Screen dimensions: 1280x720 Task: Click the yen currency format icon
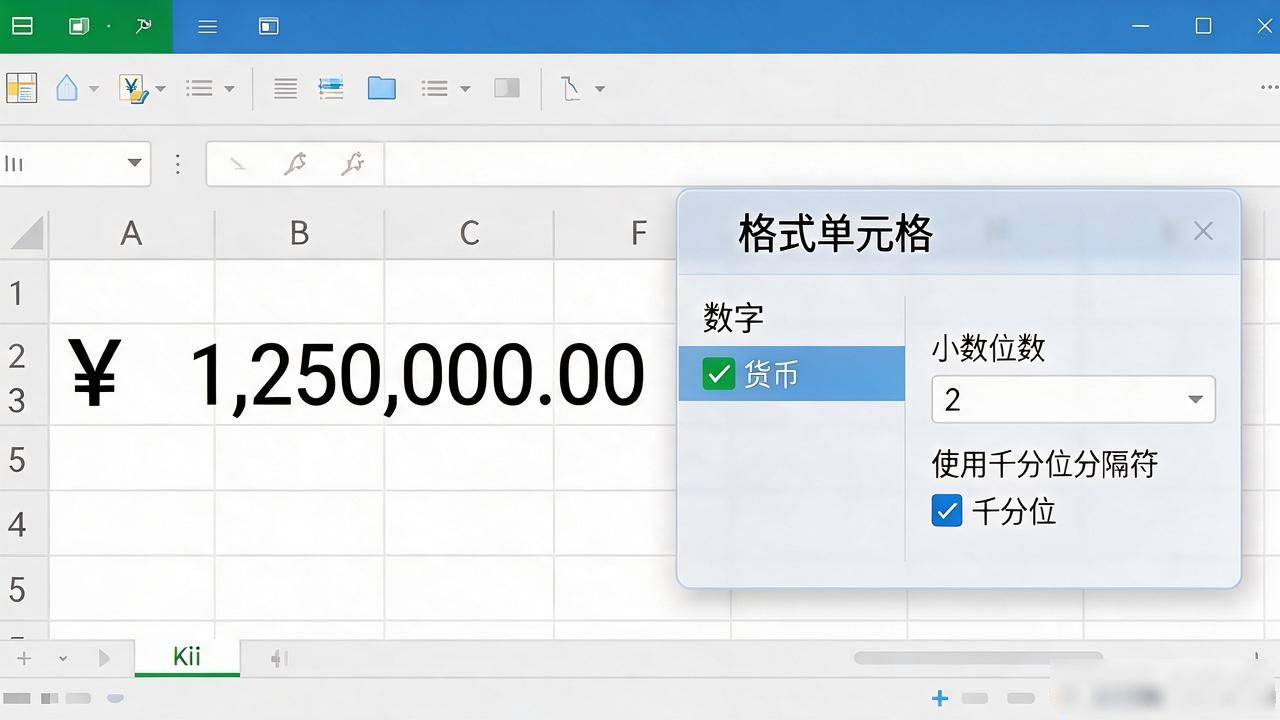tap(133, 88)
